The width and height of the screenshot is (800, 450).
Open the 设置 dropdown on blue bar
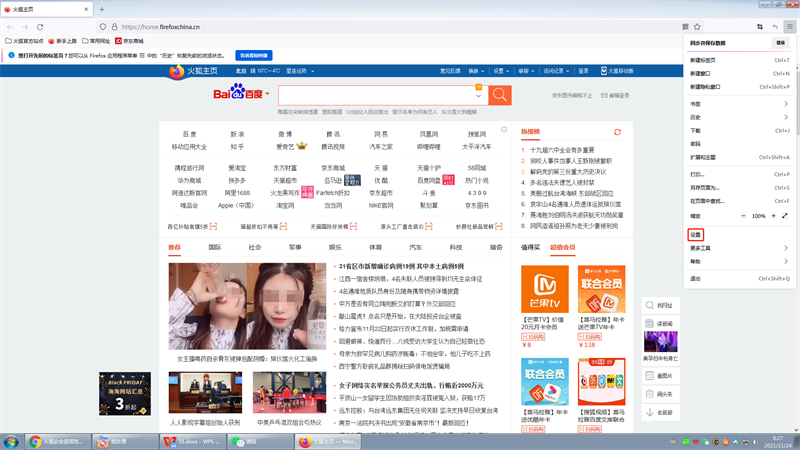501,71
